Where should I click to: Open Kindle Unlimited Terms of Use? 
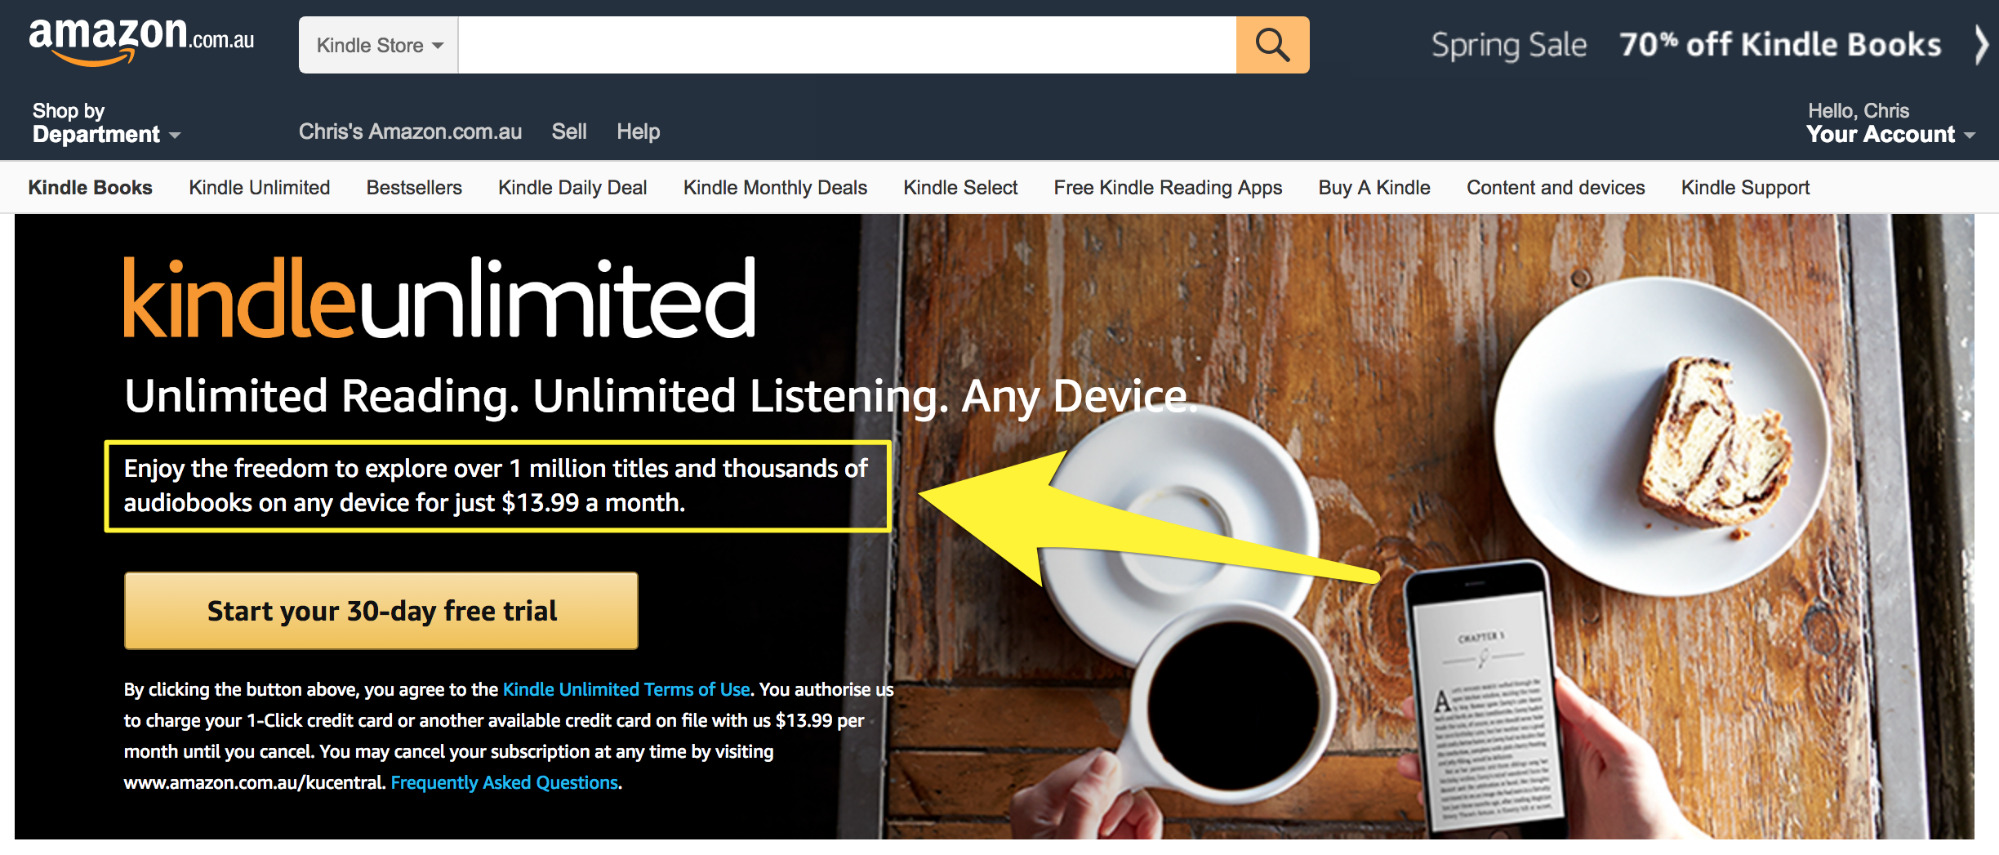pyautogui.click(x=626, y=689)
